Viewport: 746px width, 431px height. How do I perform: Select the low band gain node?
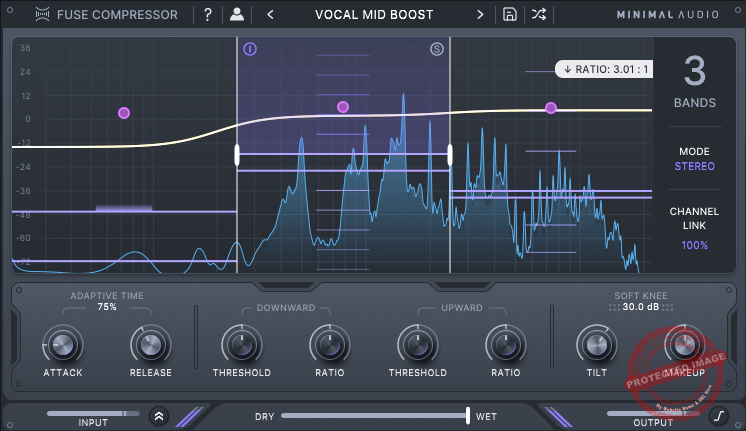click(124, 113)
